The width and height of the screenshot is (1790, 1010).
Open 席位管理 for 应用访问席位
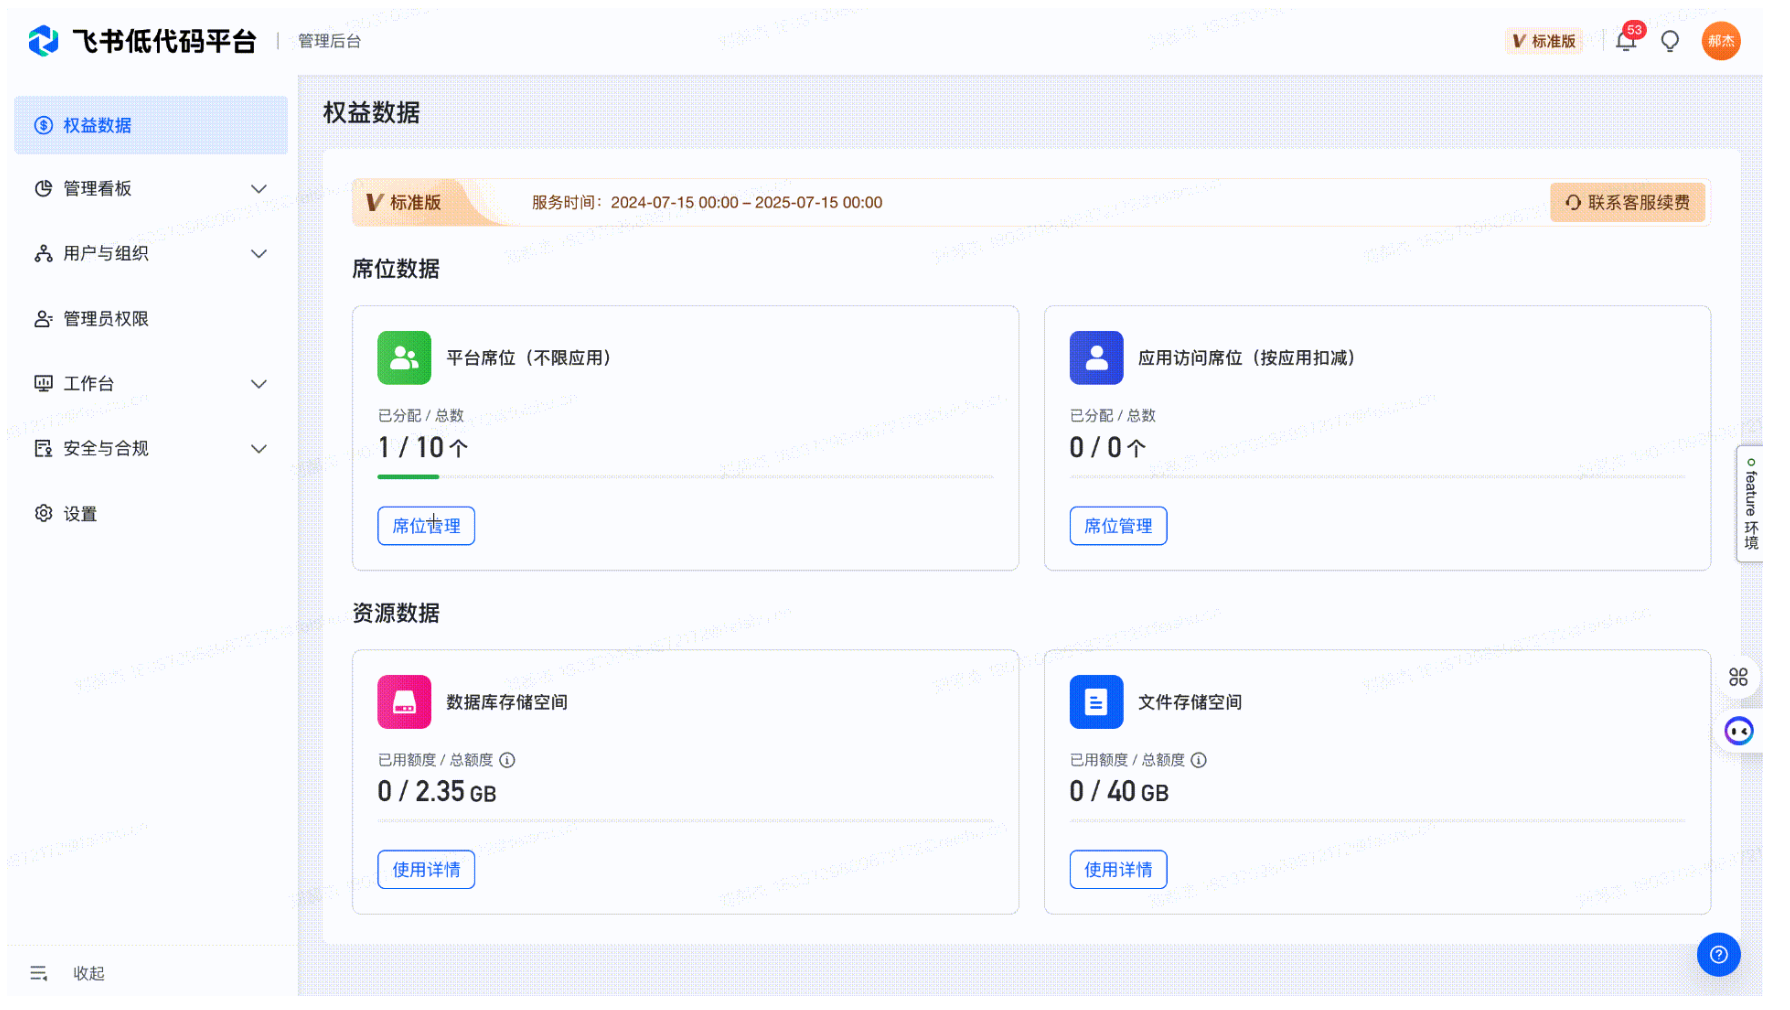(x=1118, y=526)
